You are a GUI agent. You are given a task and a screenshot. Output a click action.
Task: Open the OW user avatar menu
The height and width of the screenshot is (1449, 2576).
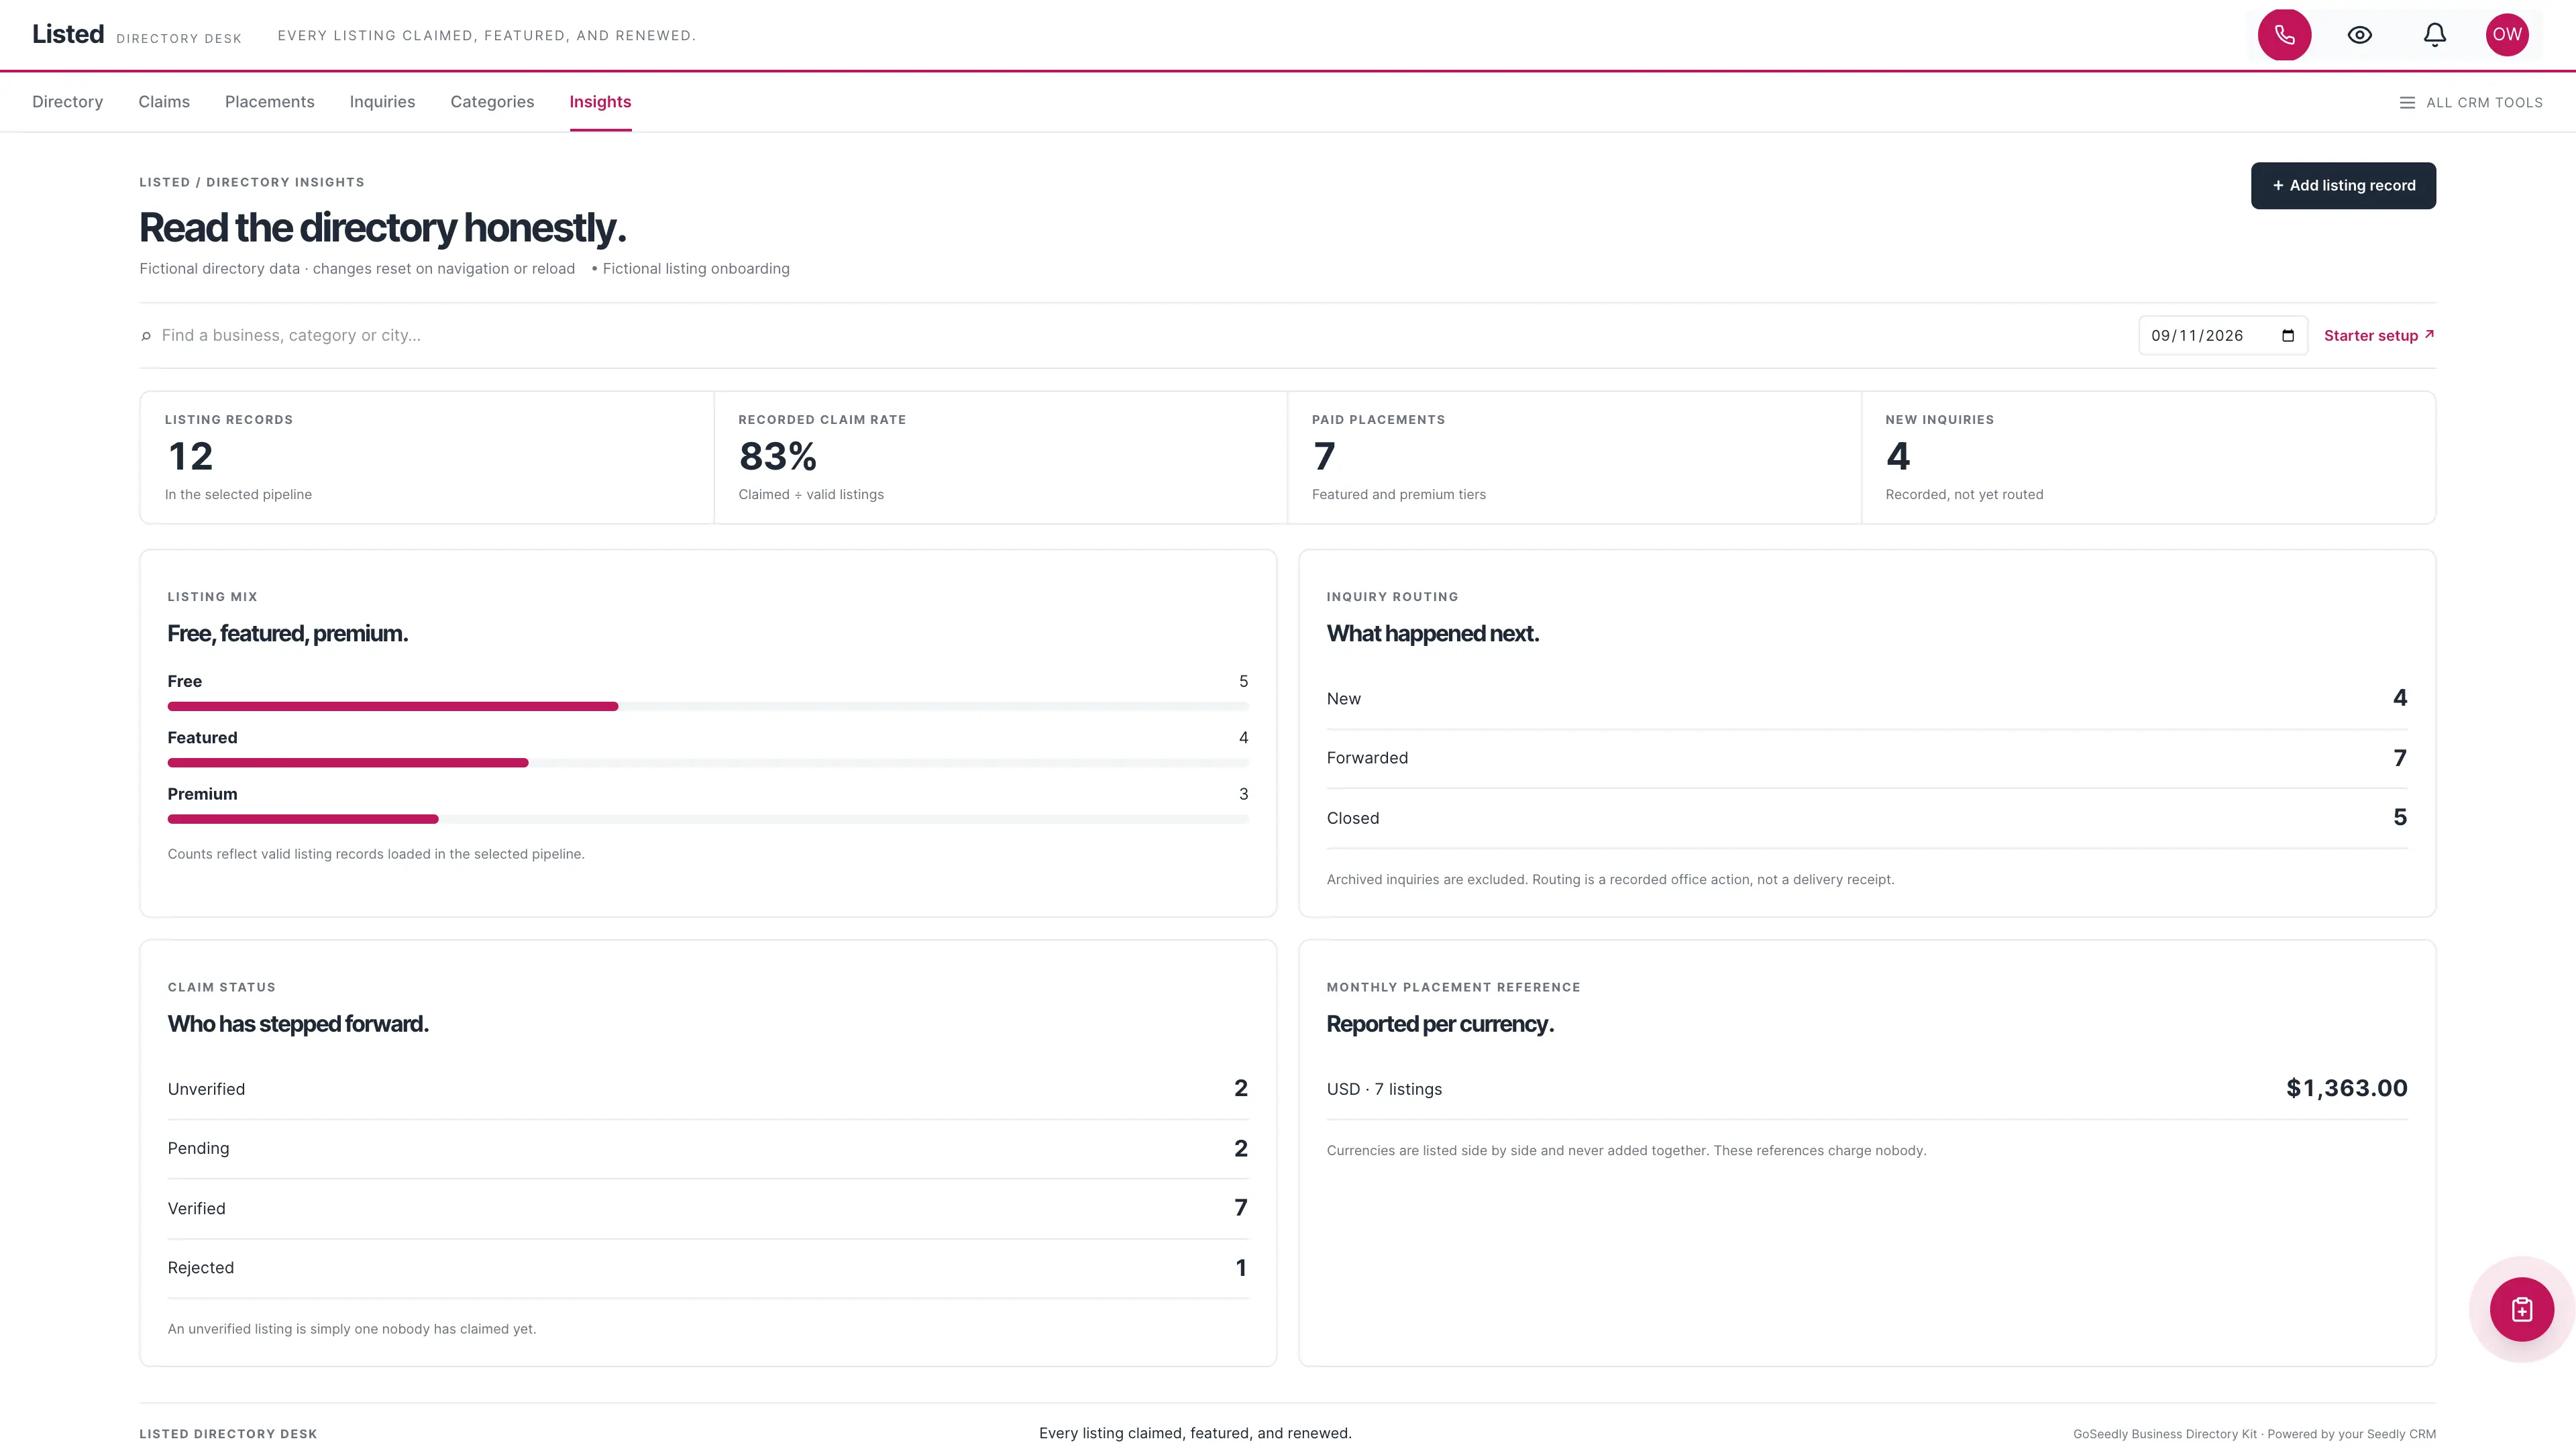coord(2506,35)
